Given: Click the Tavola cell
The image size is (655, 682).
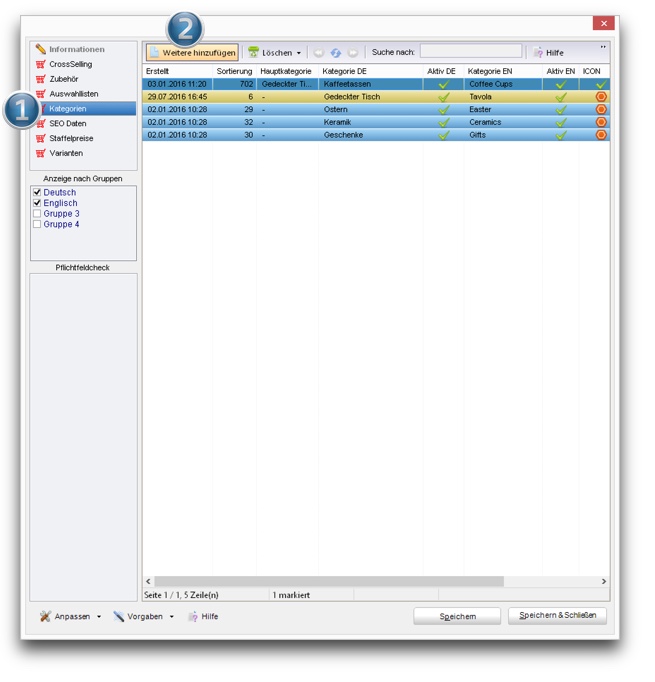Looking at the screenshot, I should (503, 97).
